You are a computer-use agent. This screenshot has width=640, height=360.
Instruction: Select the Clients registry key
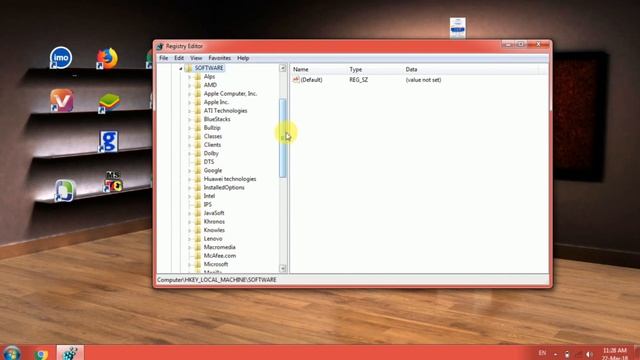click(212, 145)
